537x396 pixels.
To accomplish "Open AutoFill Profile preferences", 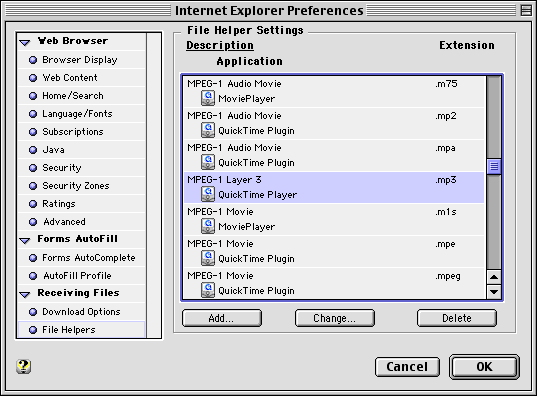I will coord(82,275).
